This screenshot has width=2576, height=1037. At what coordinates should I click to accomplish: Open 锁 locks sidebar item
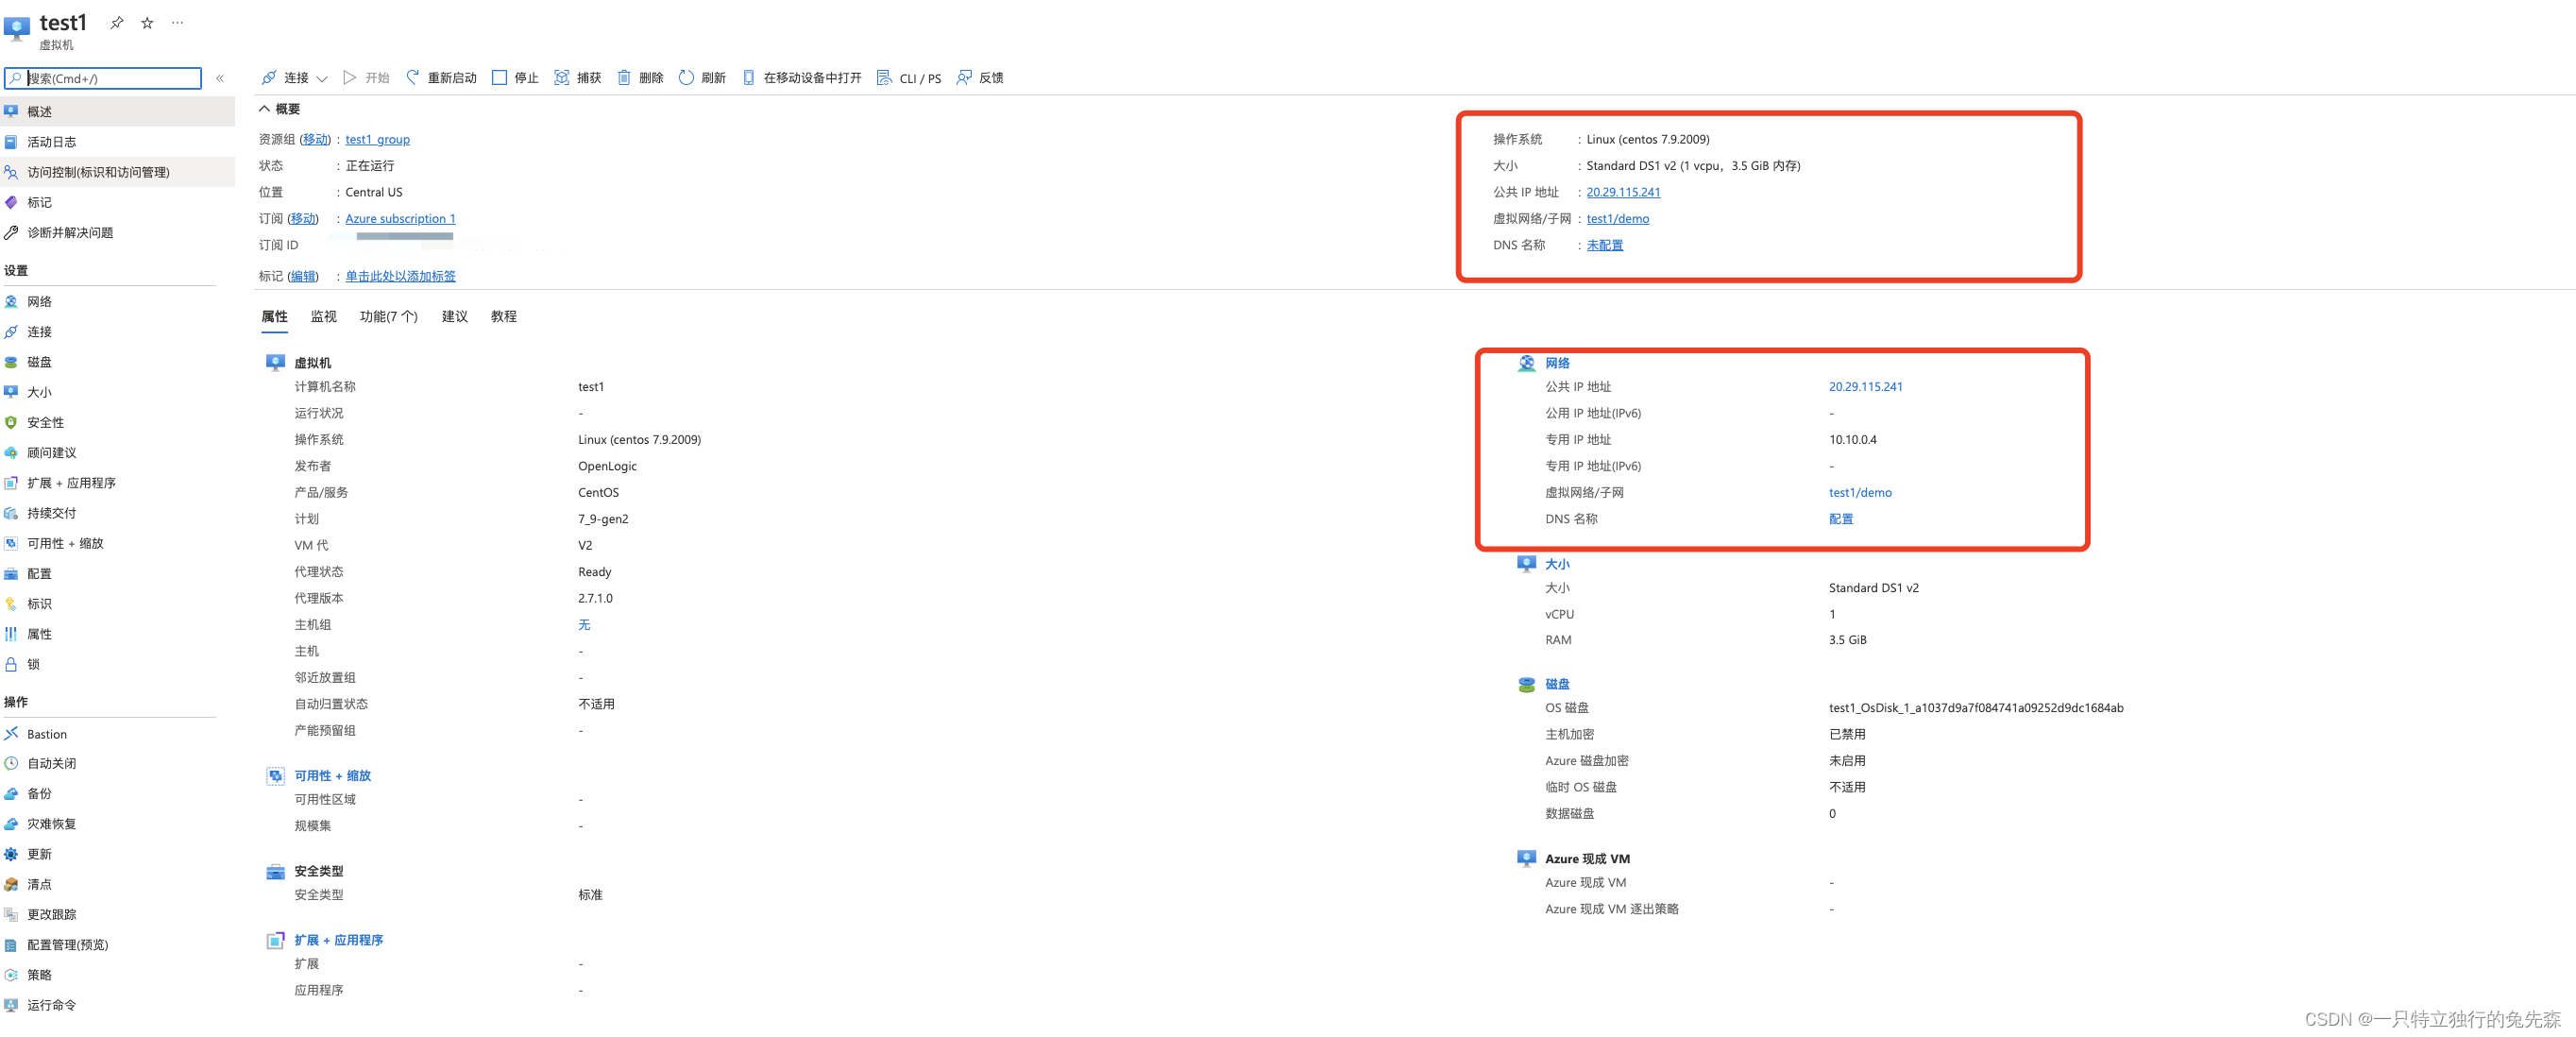click(x=117, y=664)
